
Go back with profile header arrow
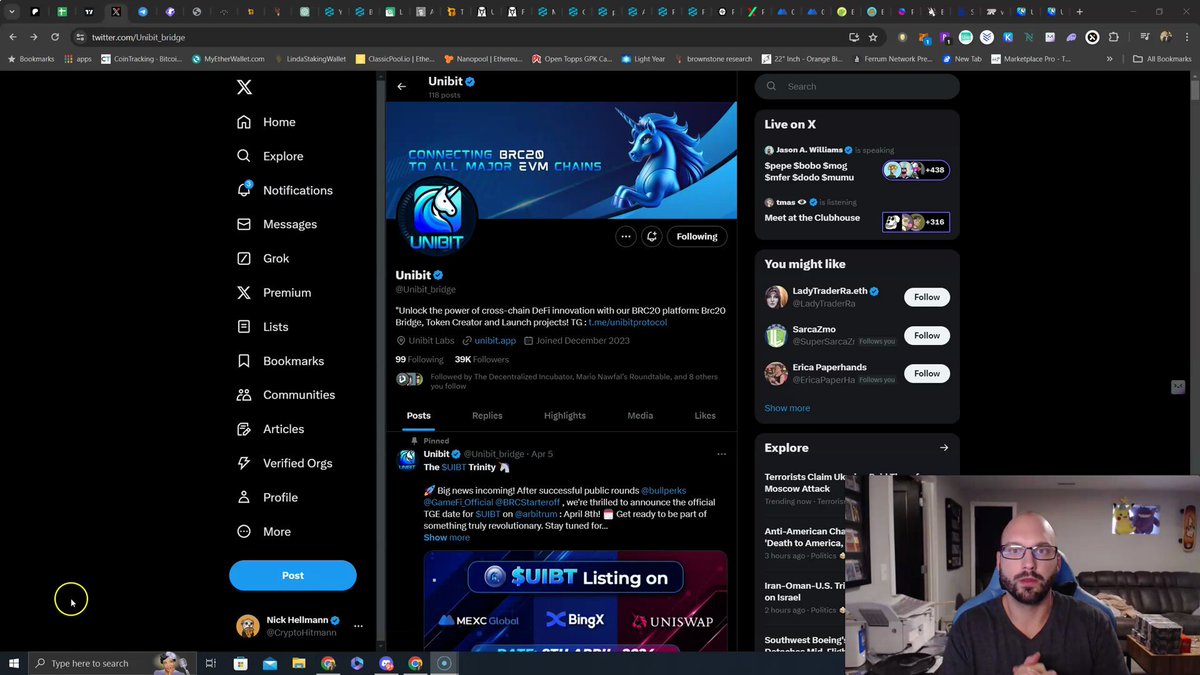click(x=401, y=86)
